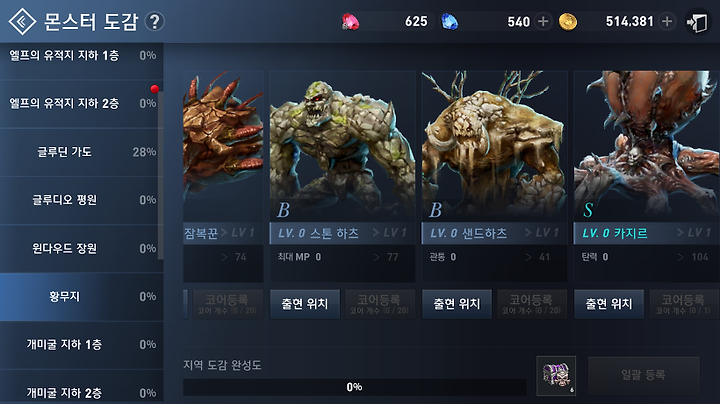The image size is (720, 404).
Task: Add more blue diamonds with plus icon
Action: pyautogui.click(x=543, y=22)
